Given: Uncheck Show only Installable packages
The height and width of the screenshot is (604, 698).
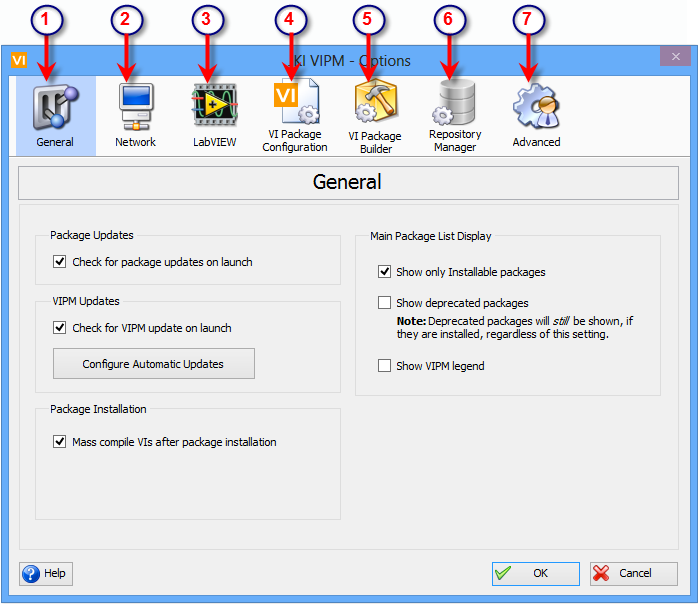Looking at the screenshot, I should pyautogui.click(x=385, y=272).
